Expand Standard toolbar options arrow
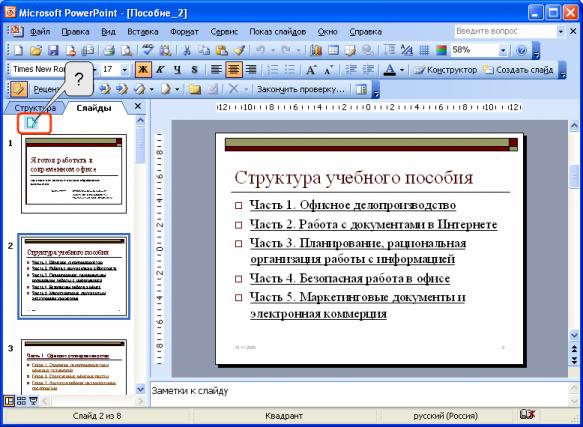This screenshot has height=427, width=583. pyautogui.click(x=536, y=51)
